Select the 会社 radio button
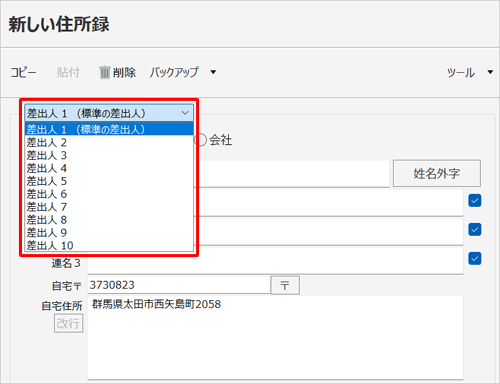The height and width of the screenshot is (384, 500). click(201, 140)
